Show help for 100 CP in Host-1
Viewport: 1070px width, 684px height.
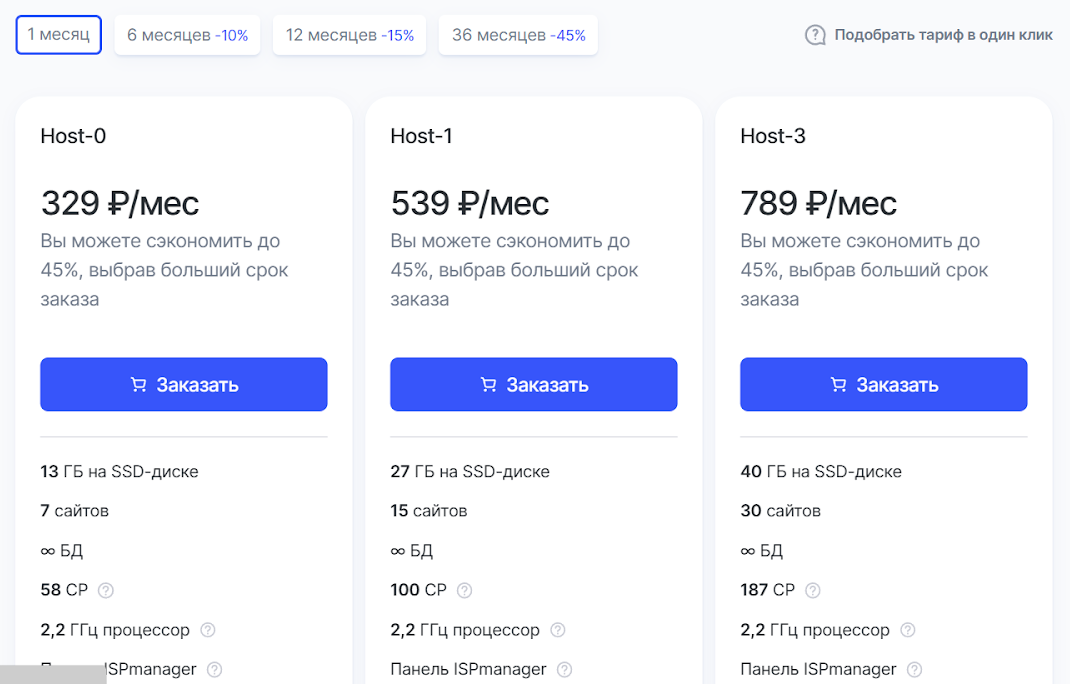point(465,590)
